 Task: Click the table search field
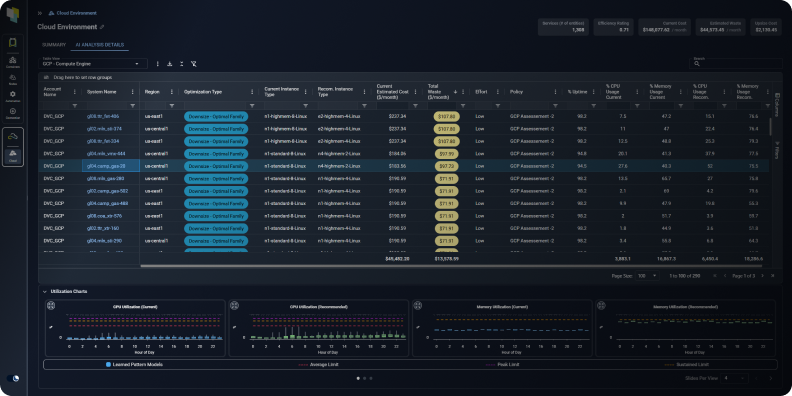coord(736,64)
